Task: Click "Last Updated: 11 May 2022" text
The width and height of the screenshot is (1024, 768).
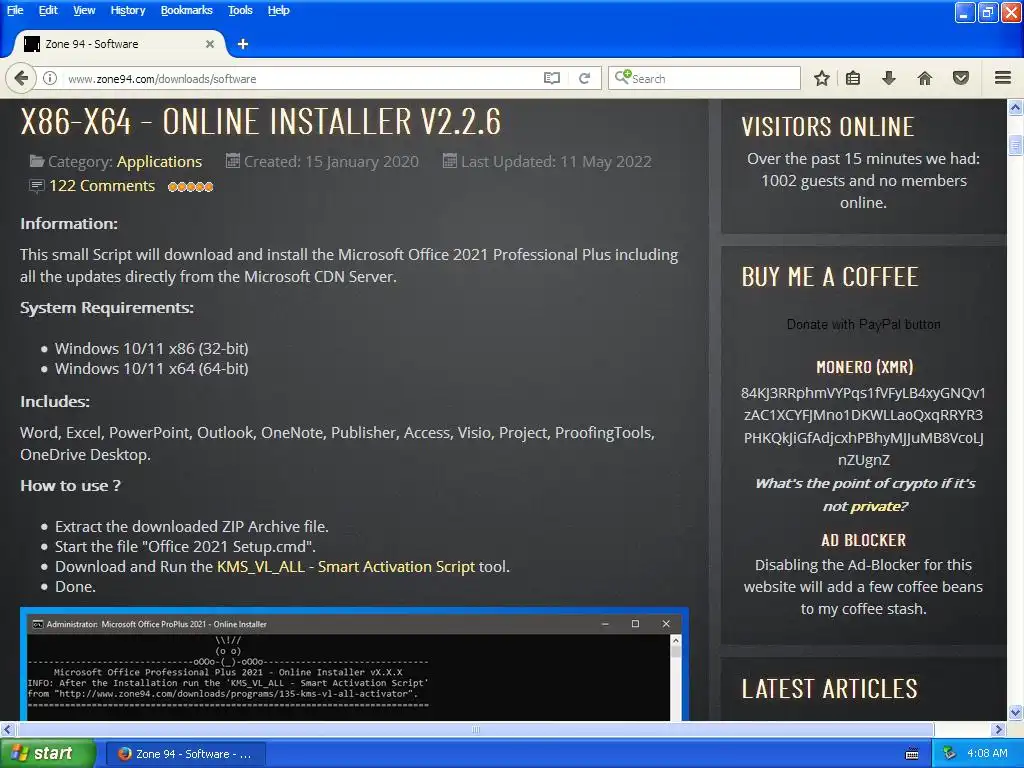Action: click(556, 161)
